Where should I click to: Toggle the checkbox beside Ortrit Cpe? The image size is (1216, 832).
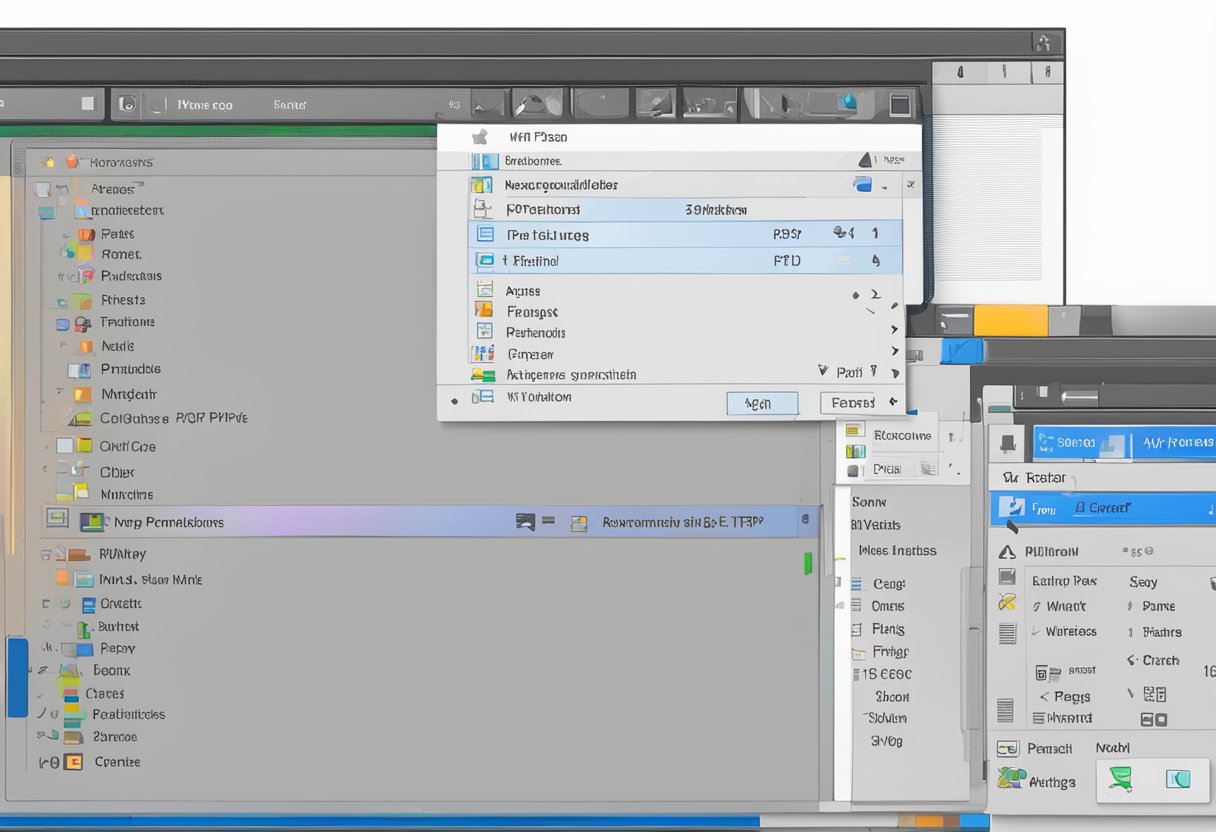[65, 446]
